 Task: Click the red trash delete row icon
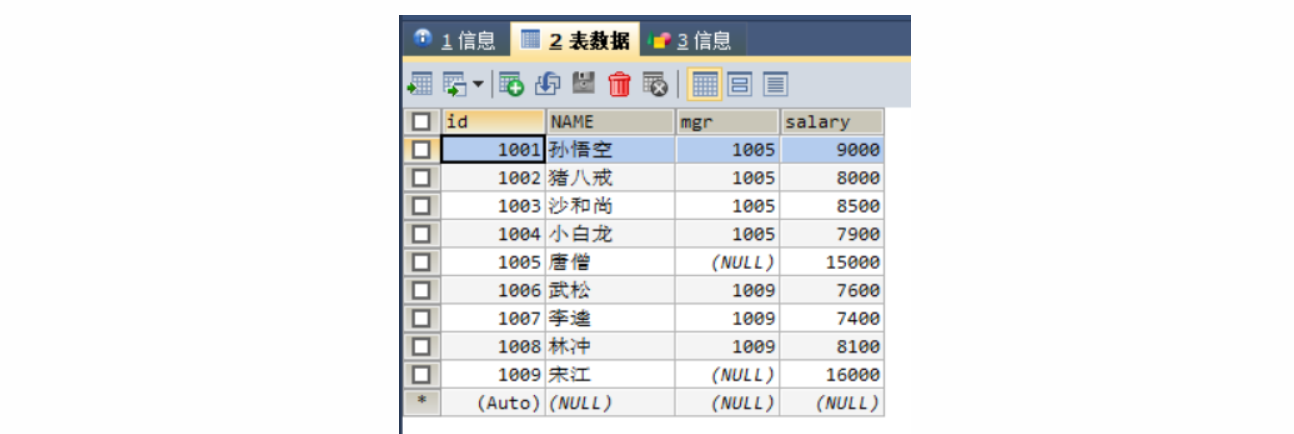[620, 84]
